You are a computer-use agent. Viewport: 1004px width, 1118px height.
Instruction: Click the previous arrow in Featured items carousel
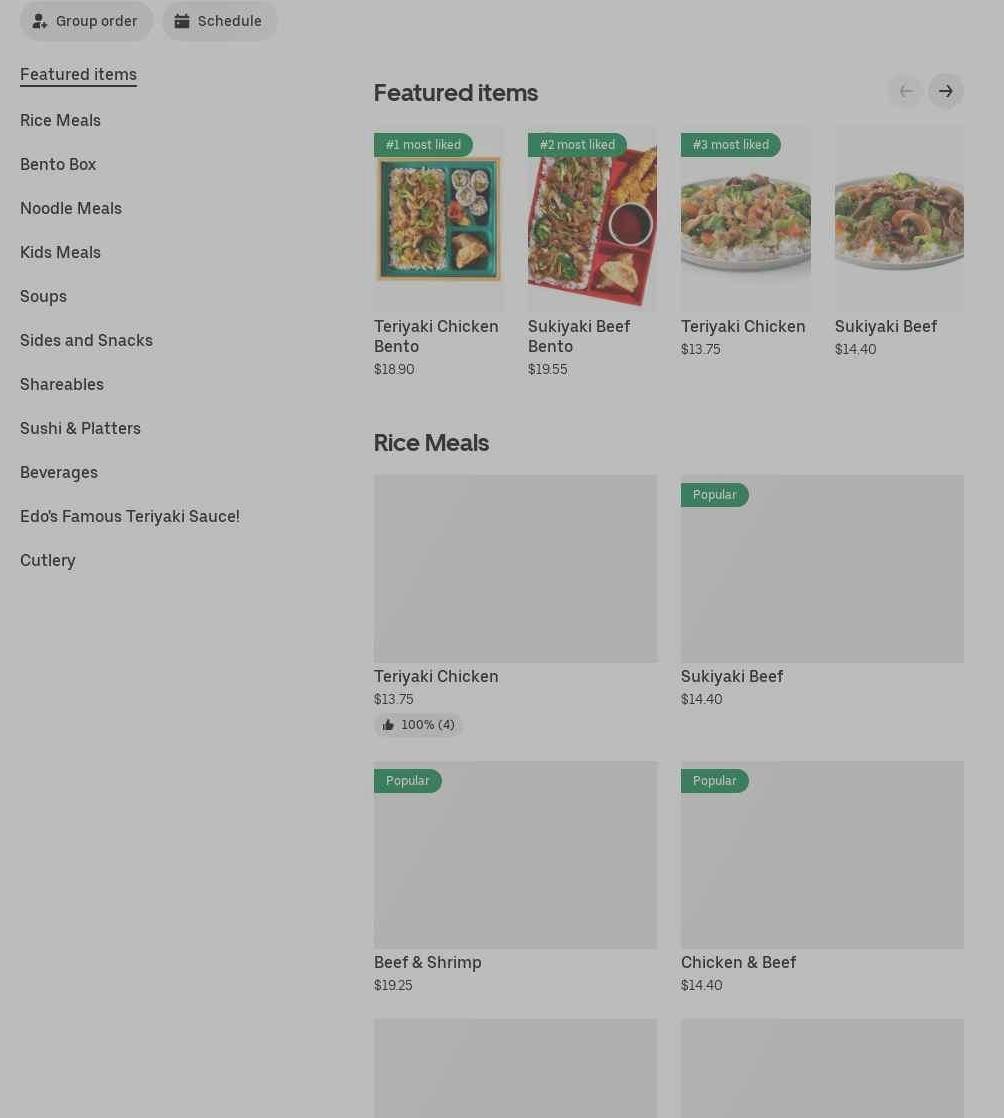click(905, 91)
